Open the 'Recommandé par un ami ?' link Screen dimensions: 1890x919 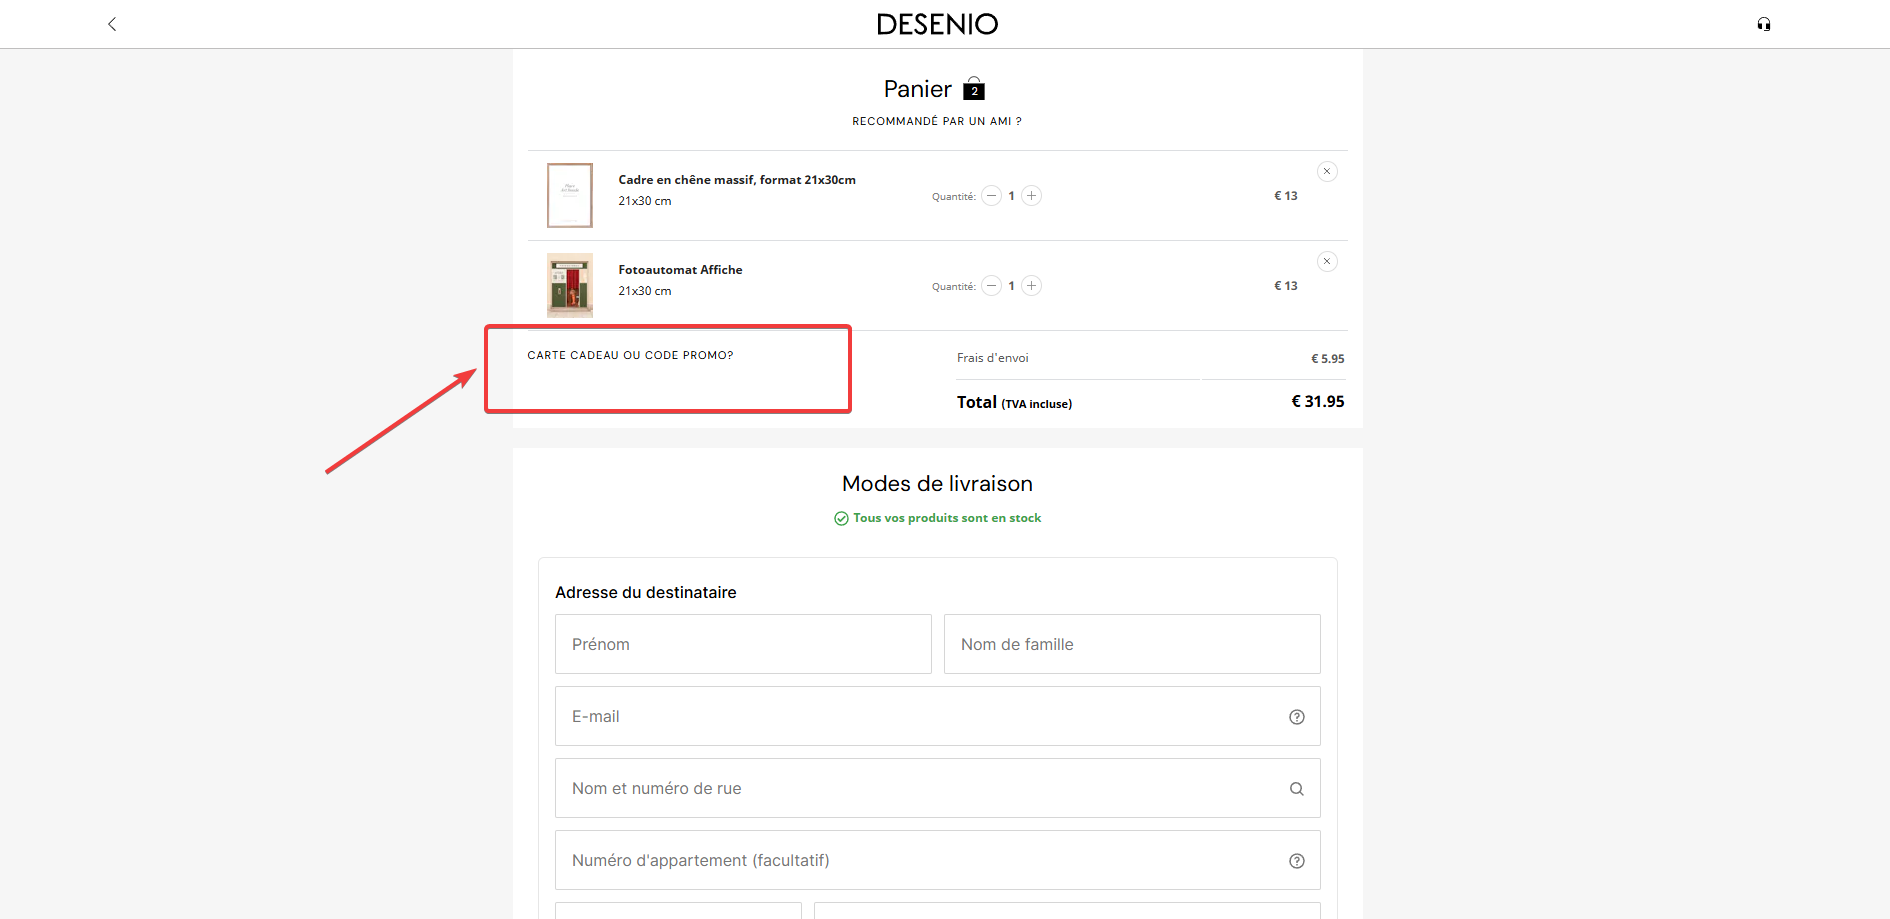click(x=937, y=121)
